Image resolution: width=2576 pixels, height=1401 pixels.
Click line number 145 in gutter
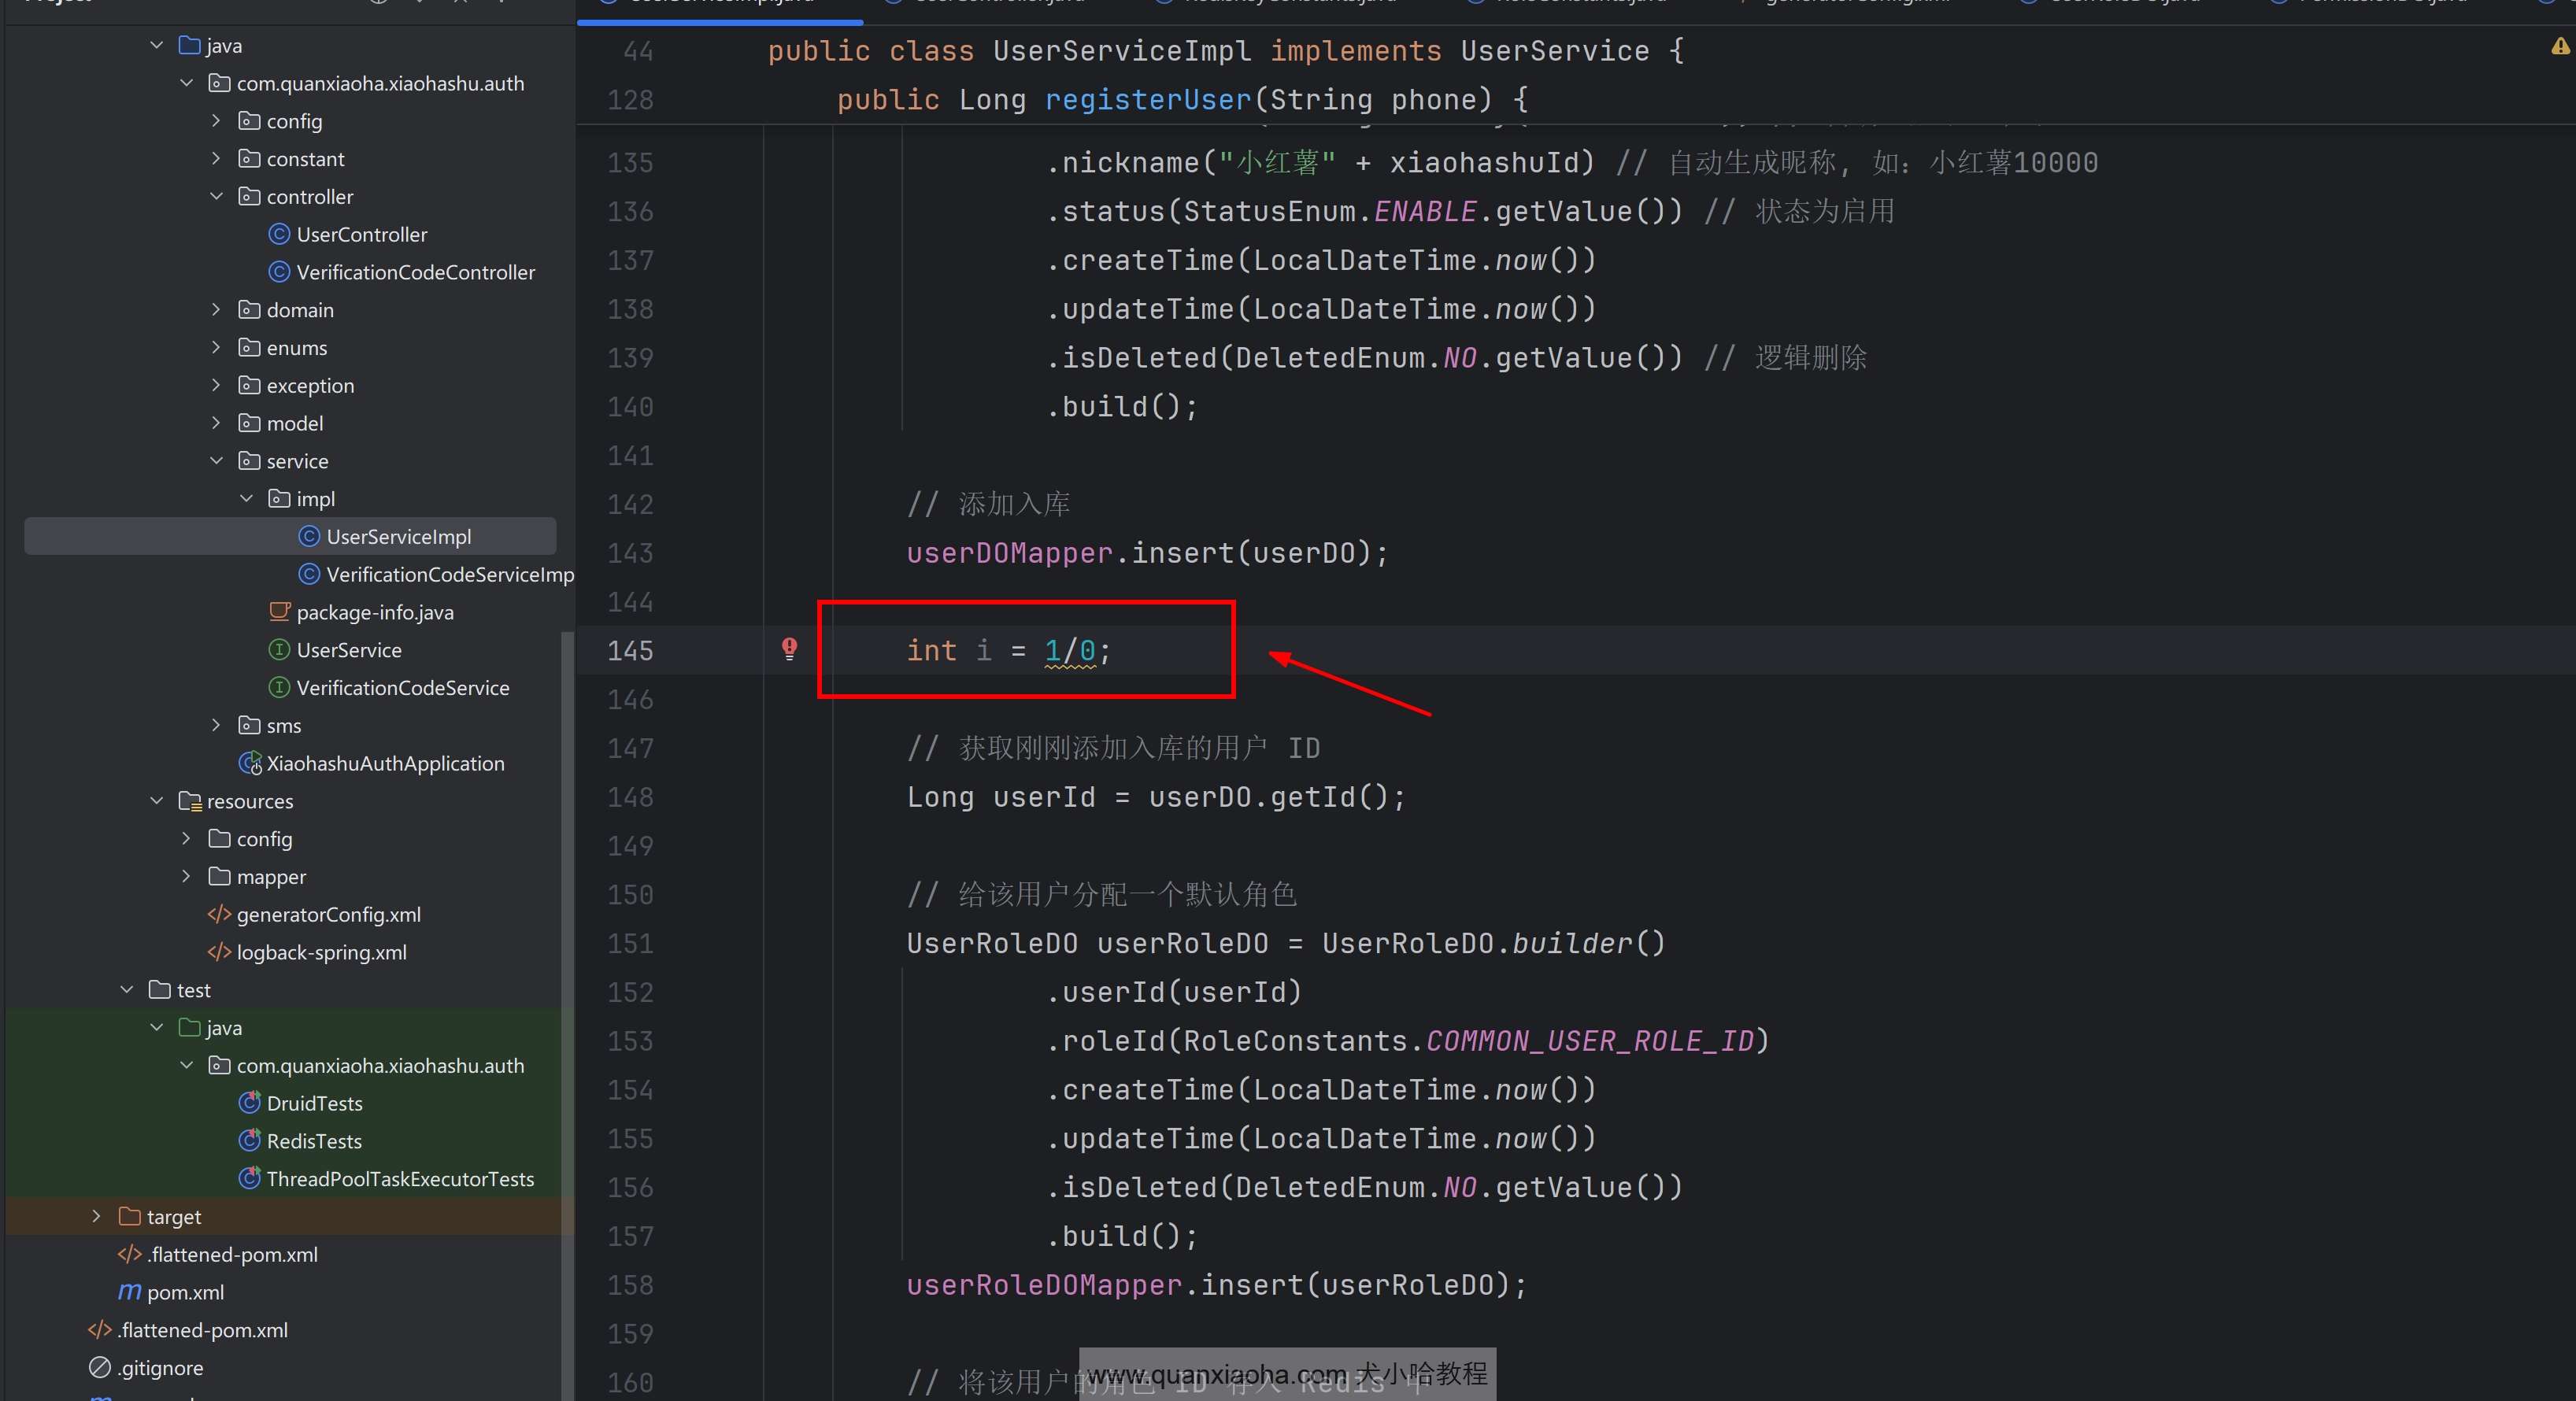point(630,651)
